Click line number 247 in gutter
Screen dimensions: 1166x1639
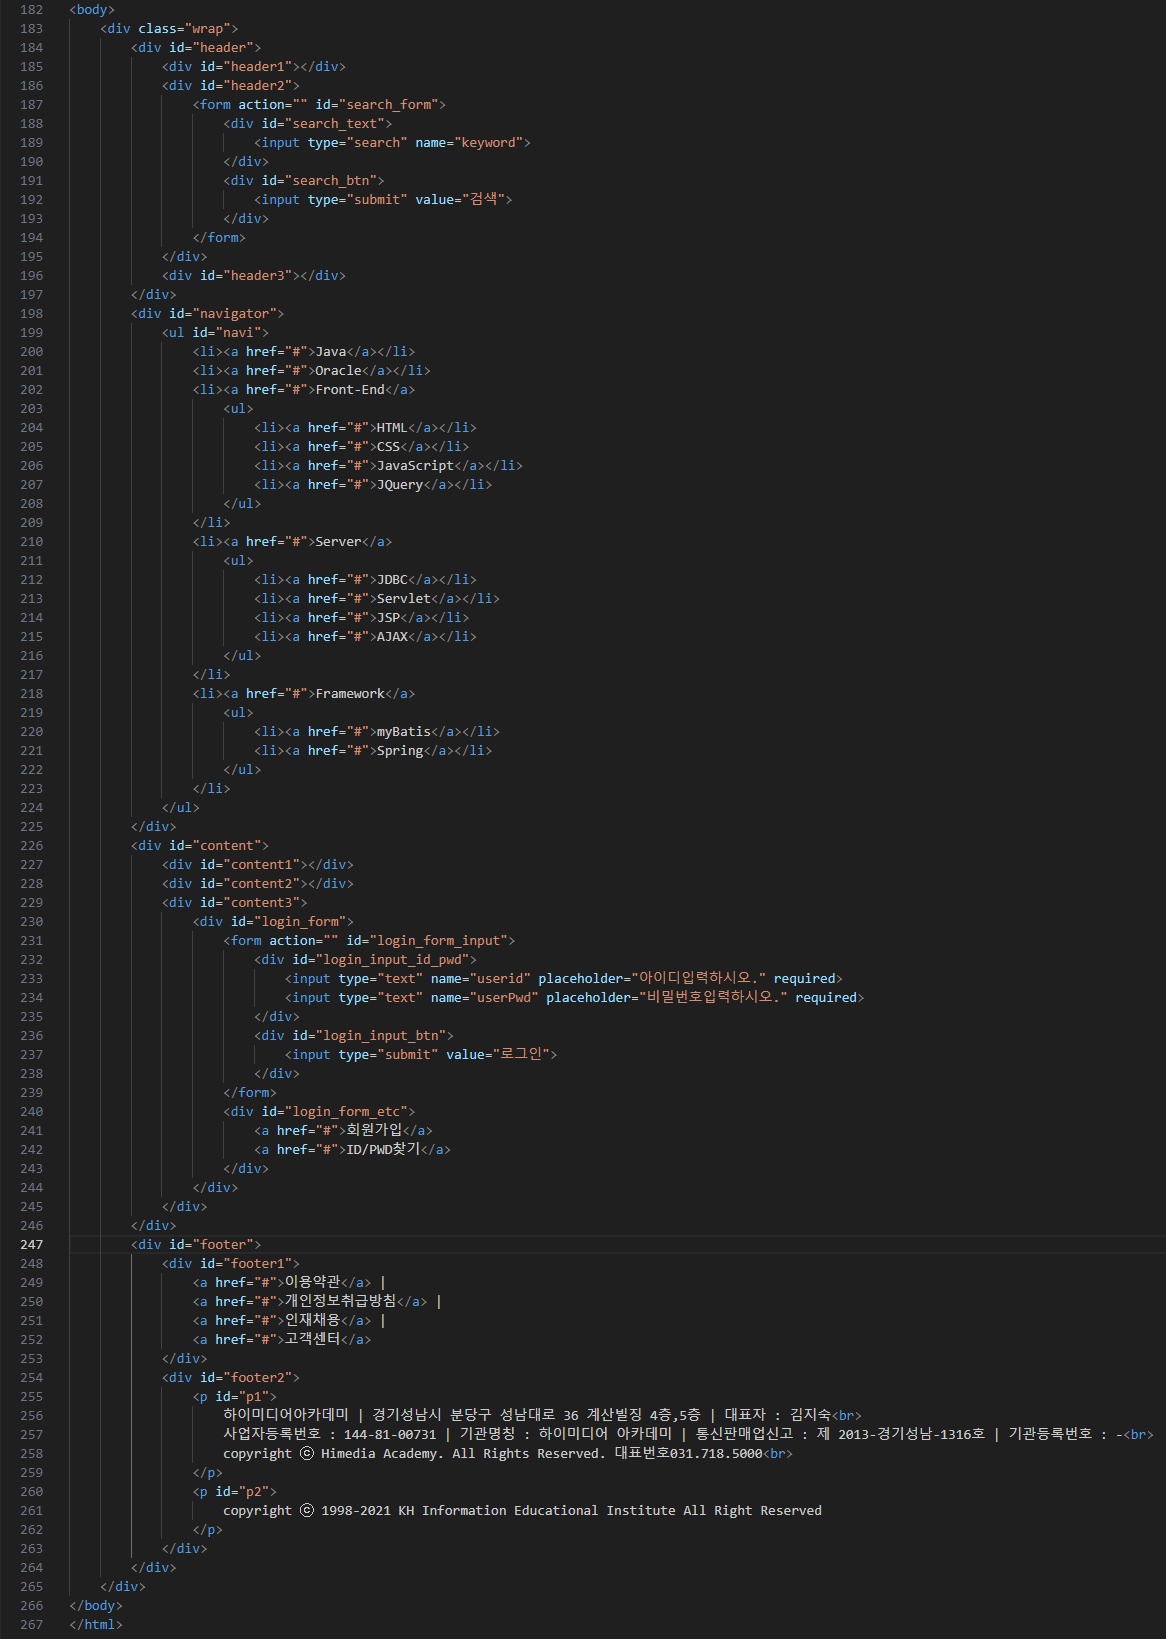[x=31, y=1245]
